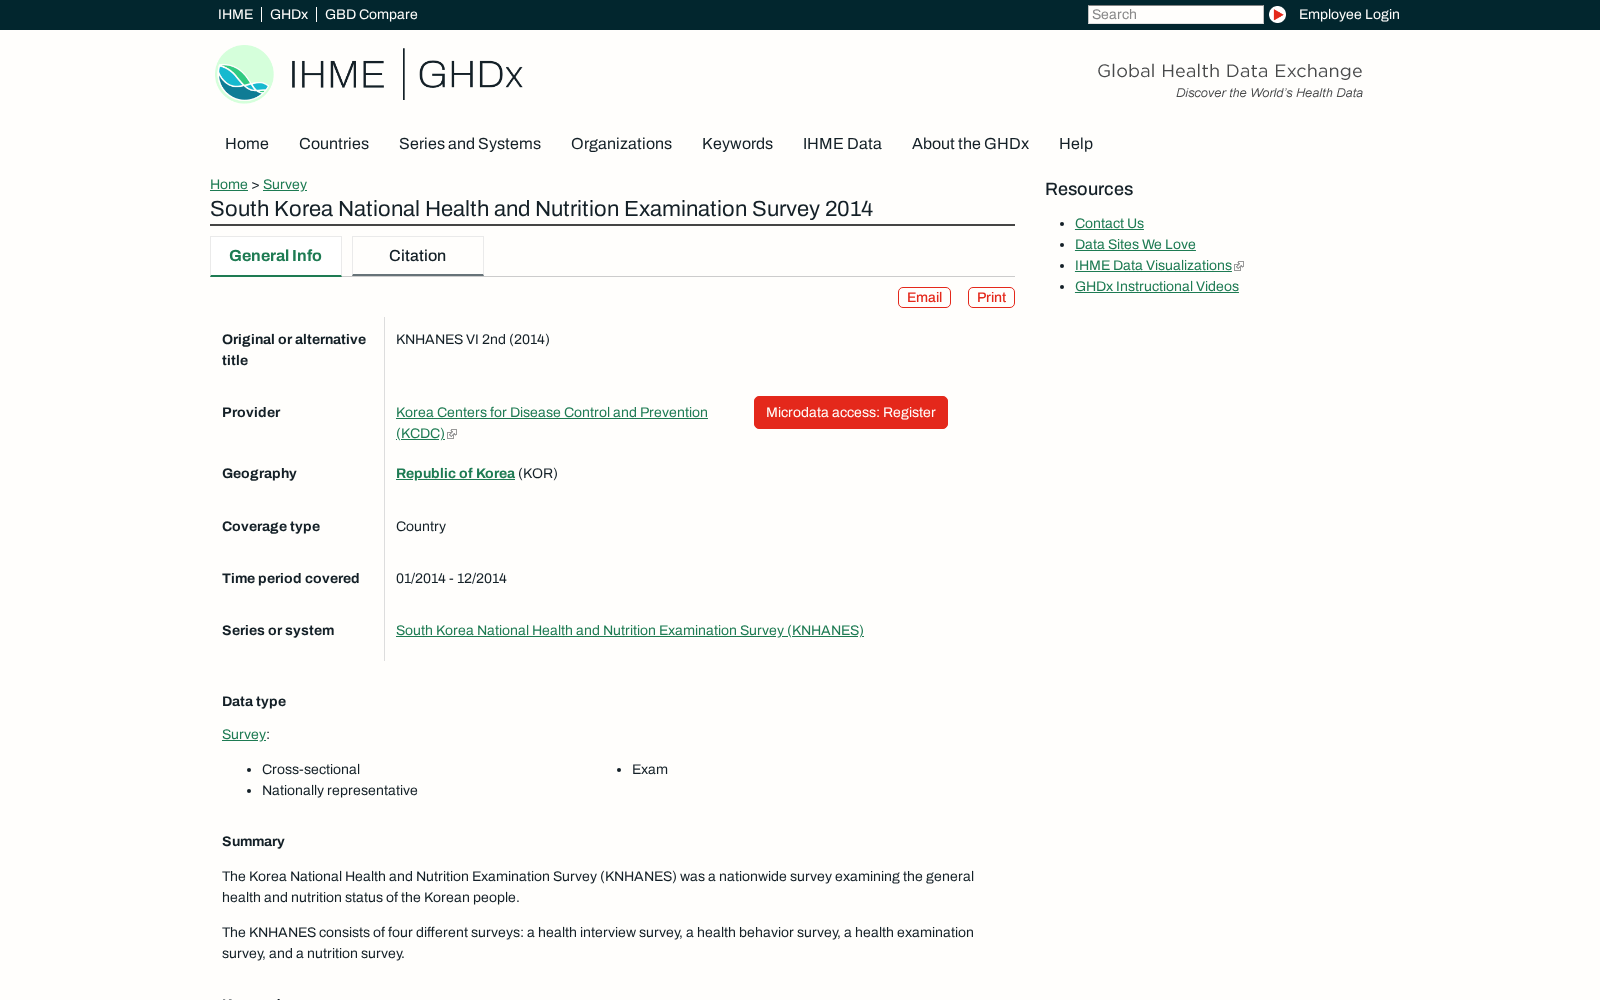The width and height of the screenshot is (1600, 1000).
Task: Open the Help menu item
Action: point(1076,144)
